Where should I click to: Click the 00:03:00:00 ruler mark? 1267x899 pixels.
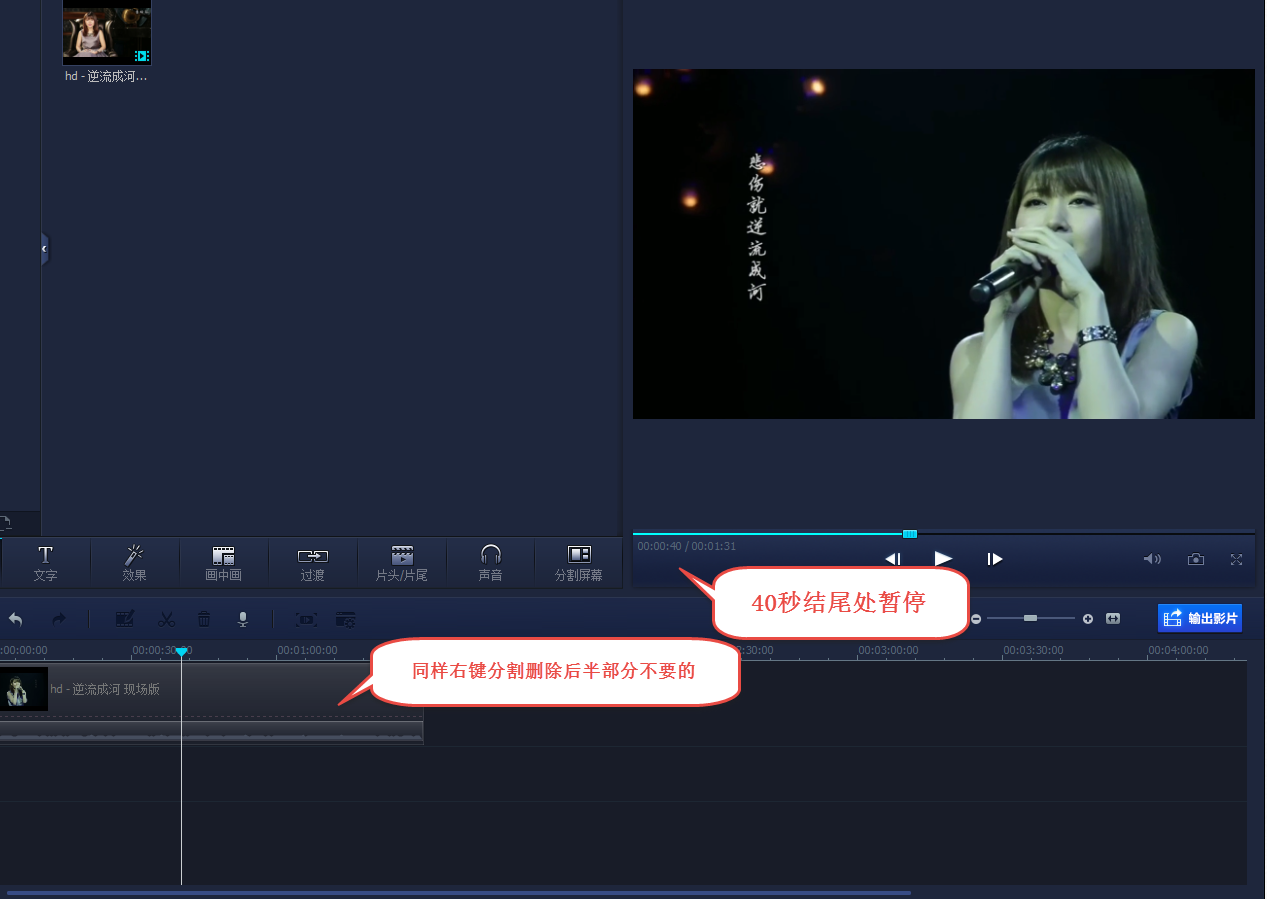pos(888,650)
